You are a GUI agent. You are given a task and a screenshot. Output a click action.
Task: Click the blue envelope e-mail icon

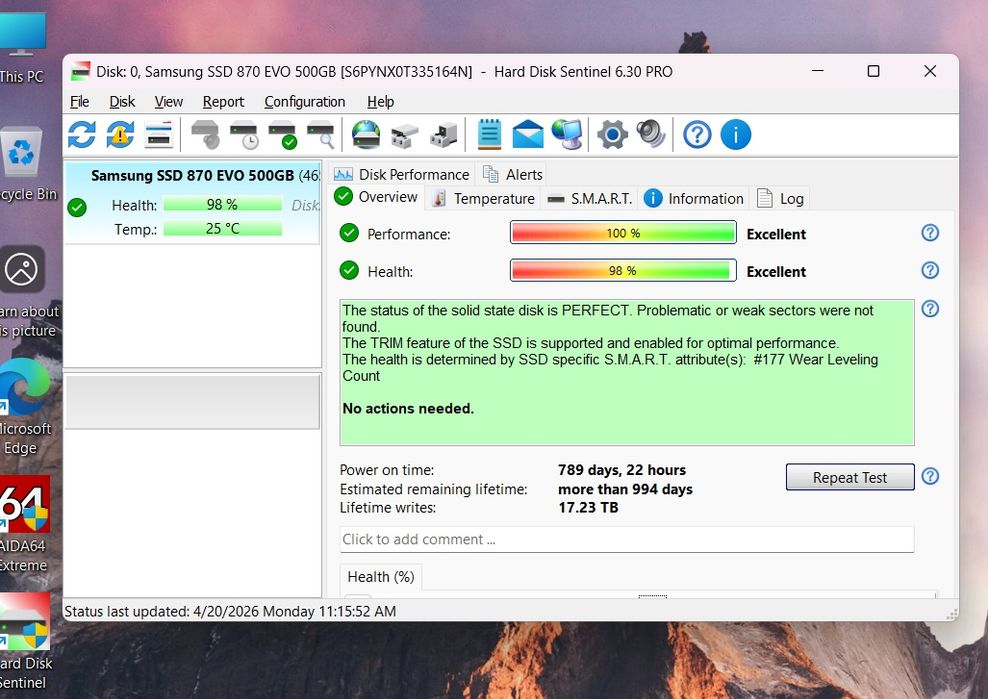point(528,134)
